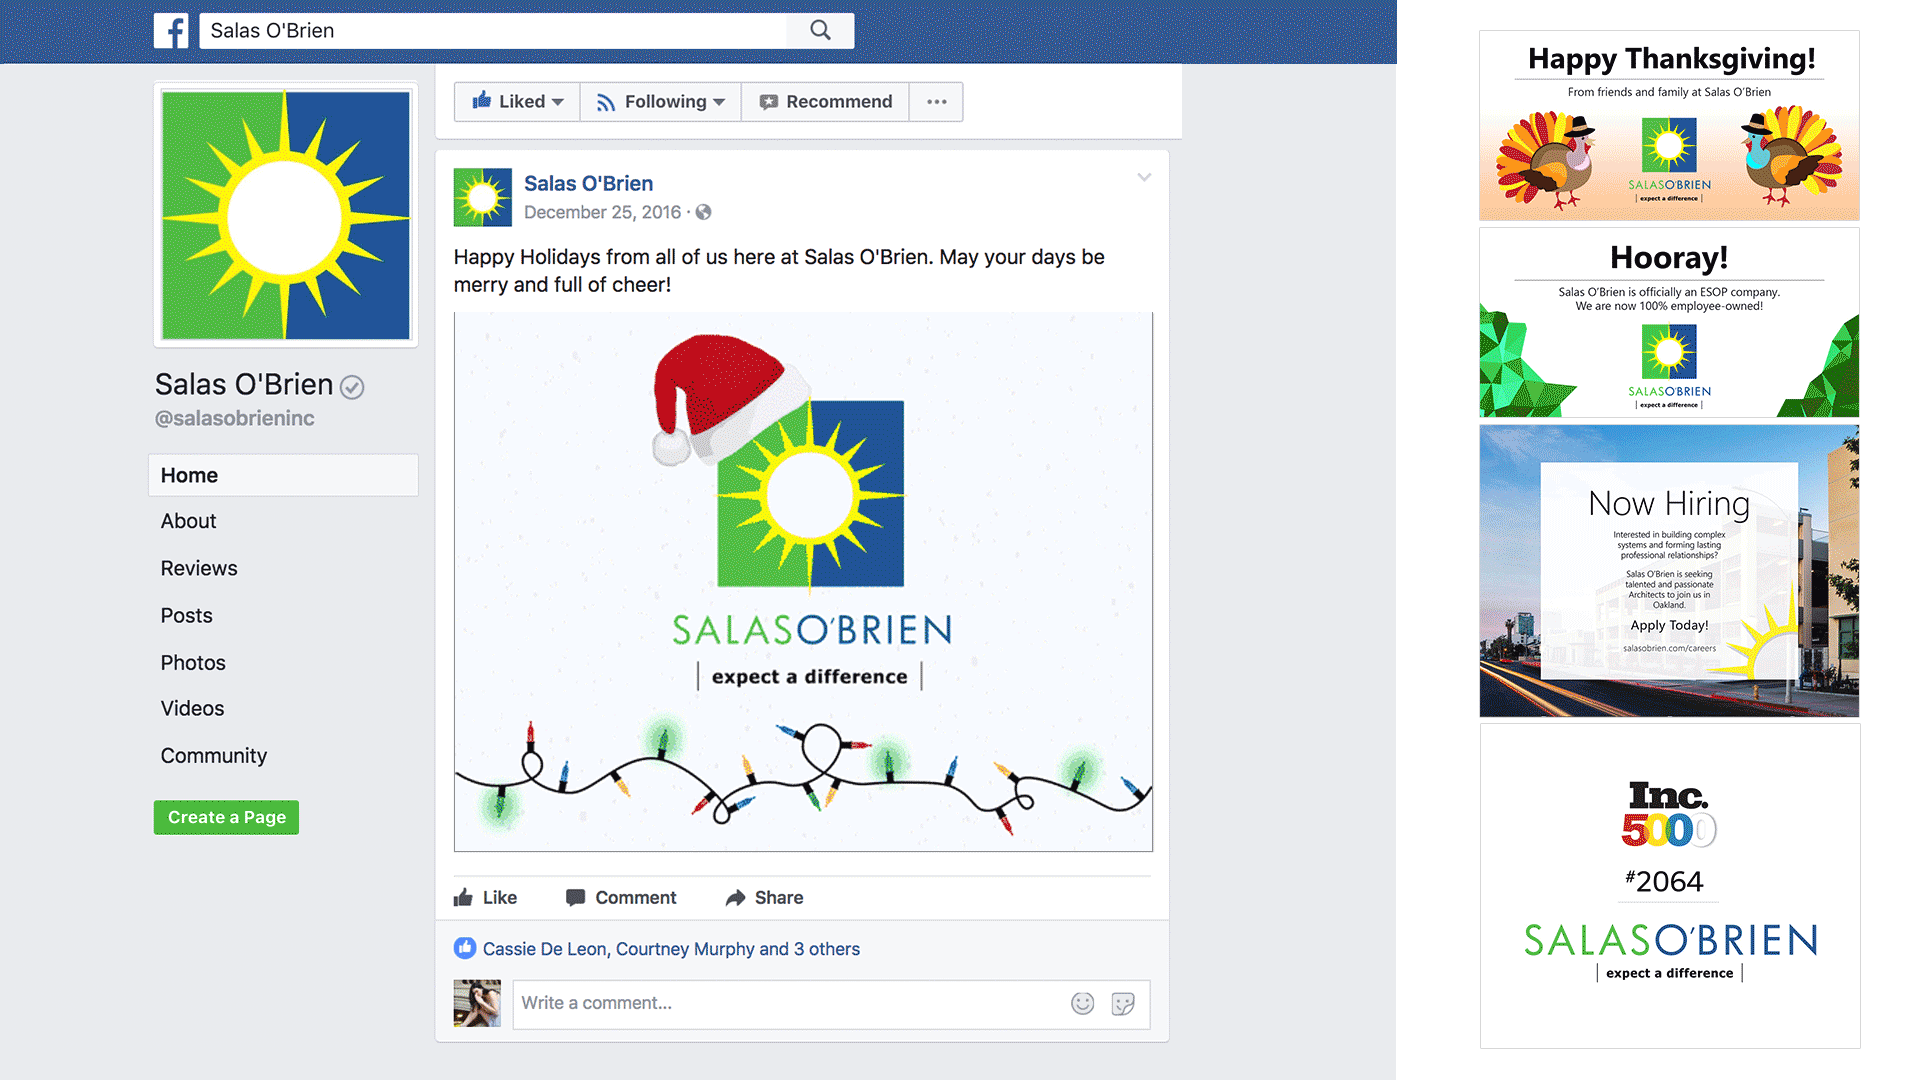Click the Create a Page button
The width and height of the screenshot is (1920, 1080).
point(226,817)
